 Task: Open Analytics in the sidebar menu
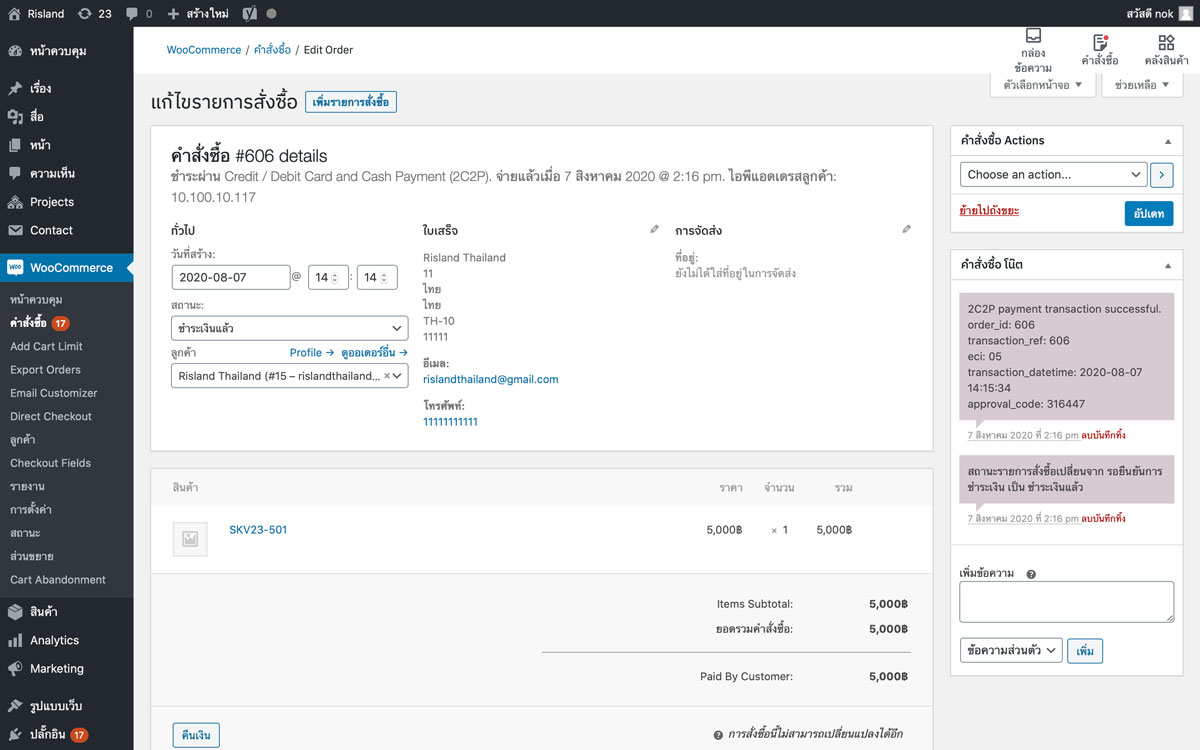(54, 640)
